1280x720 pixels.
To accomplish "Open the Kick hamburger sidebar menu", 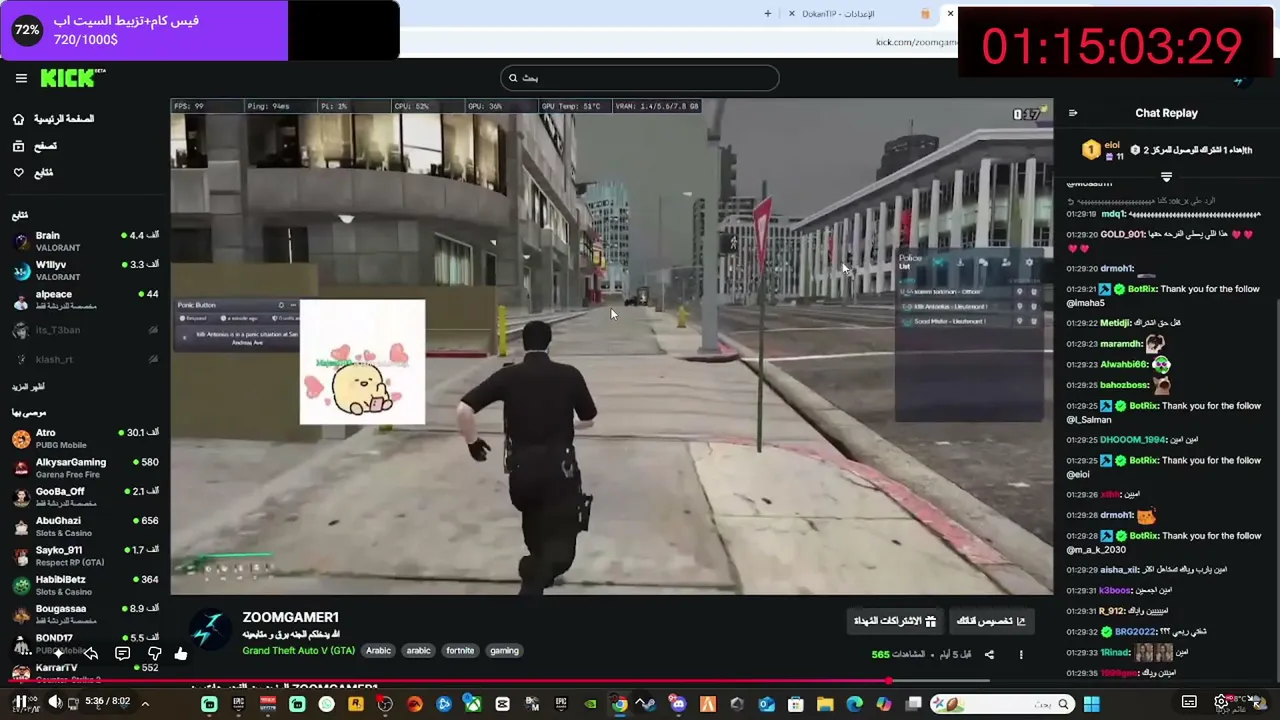I will click(x=21, y=78).
